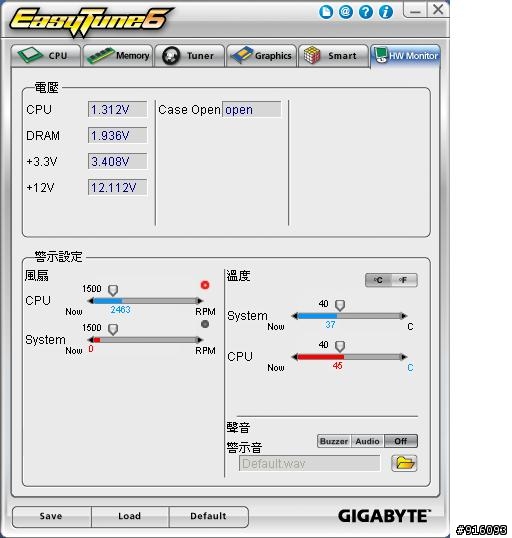This screenshot has height=538, width=512.
Task: Turn alert sound Off
Action: [x=401, y=441]
